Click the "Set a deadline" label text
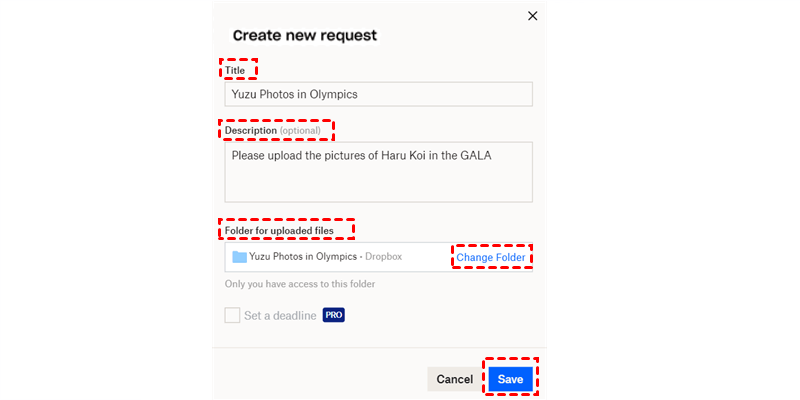Screen dimensions: 800x400 click(280, 315)
